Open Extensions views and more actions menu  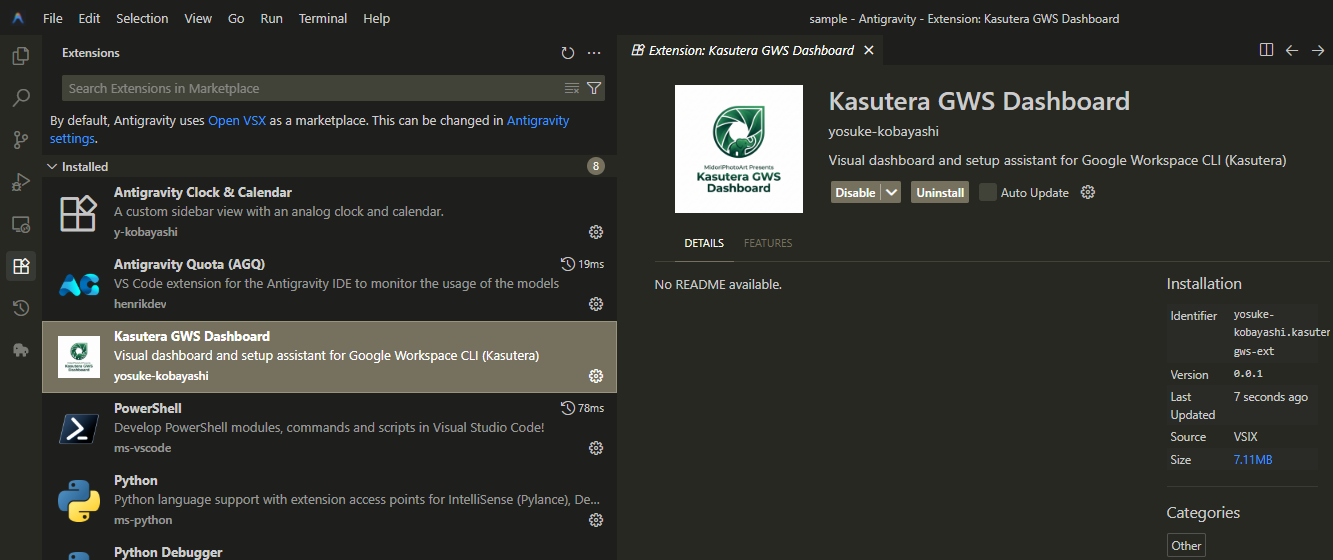coord(594,53)
